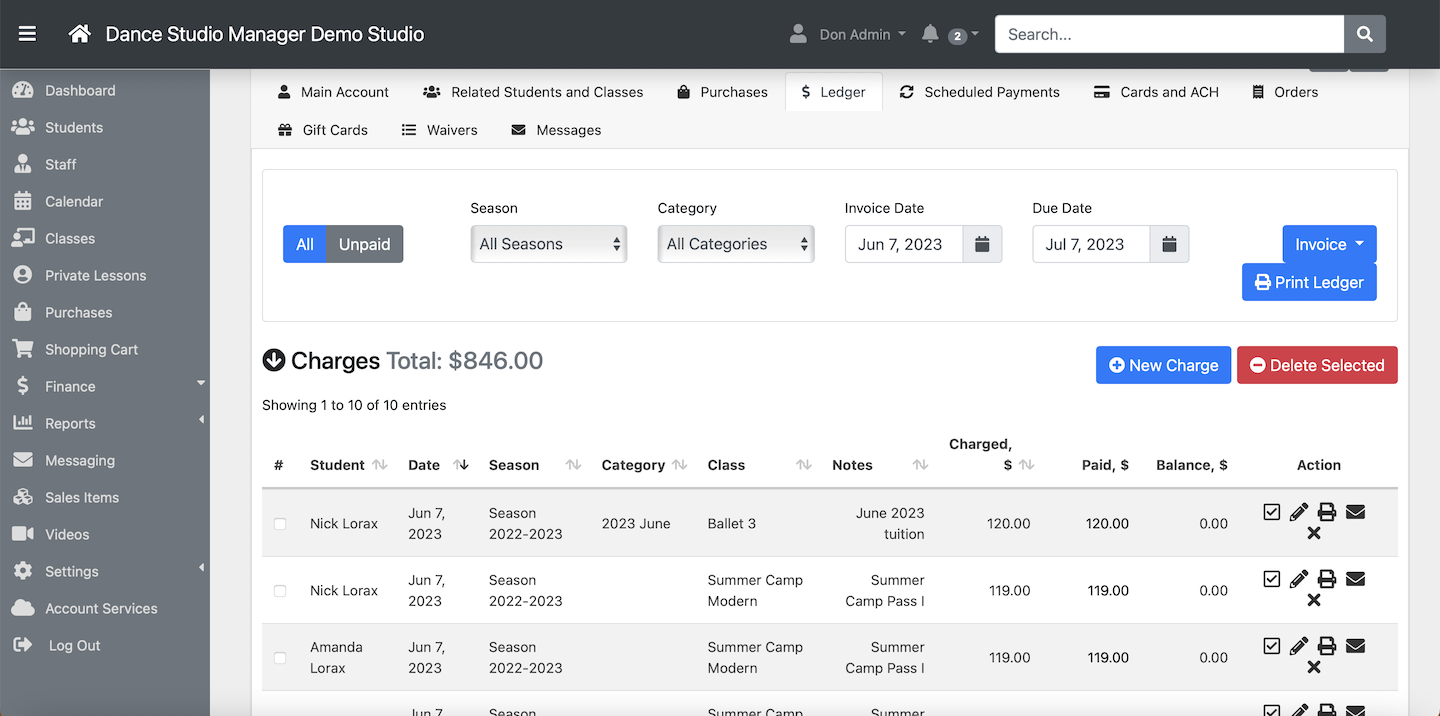The width and height of the screenshot is (1440, 716).
Task: Open the Messaging section in the sidebar
Action: click(77, 460)
